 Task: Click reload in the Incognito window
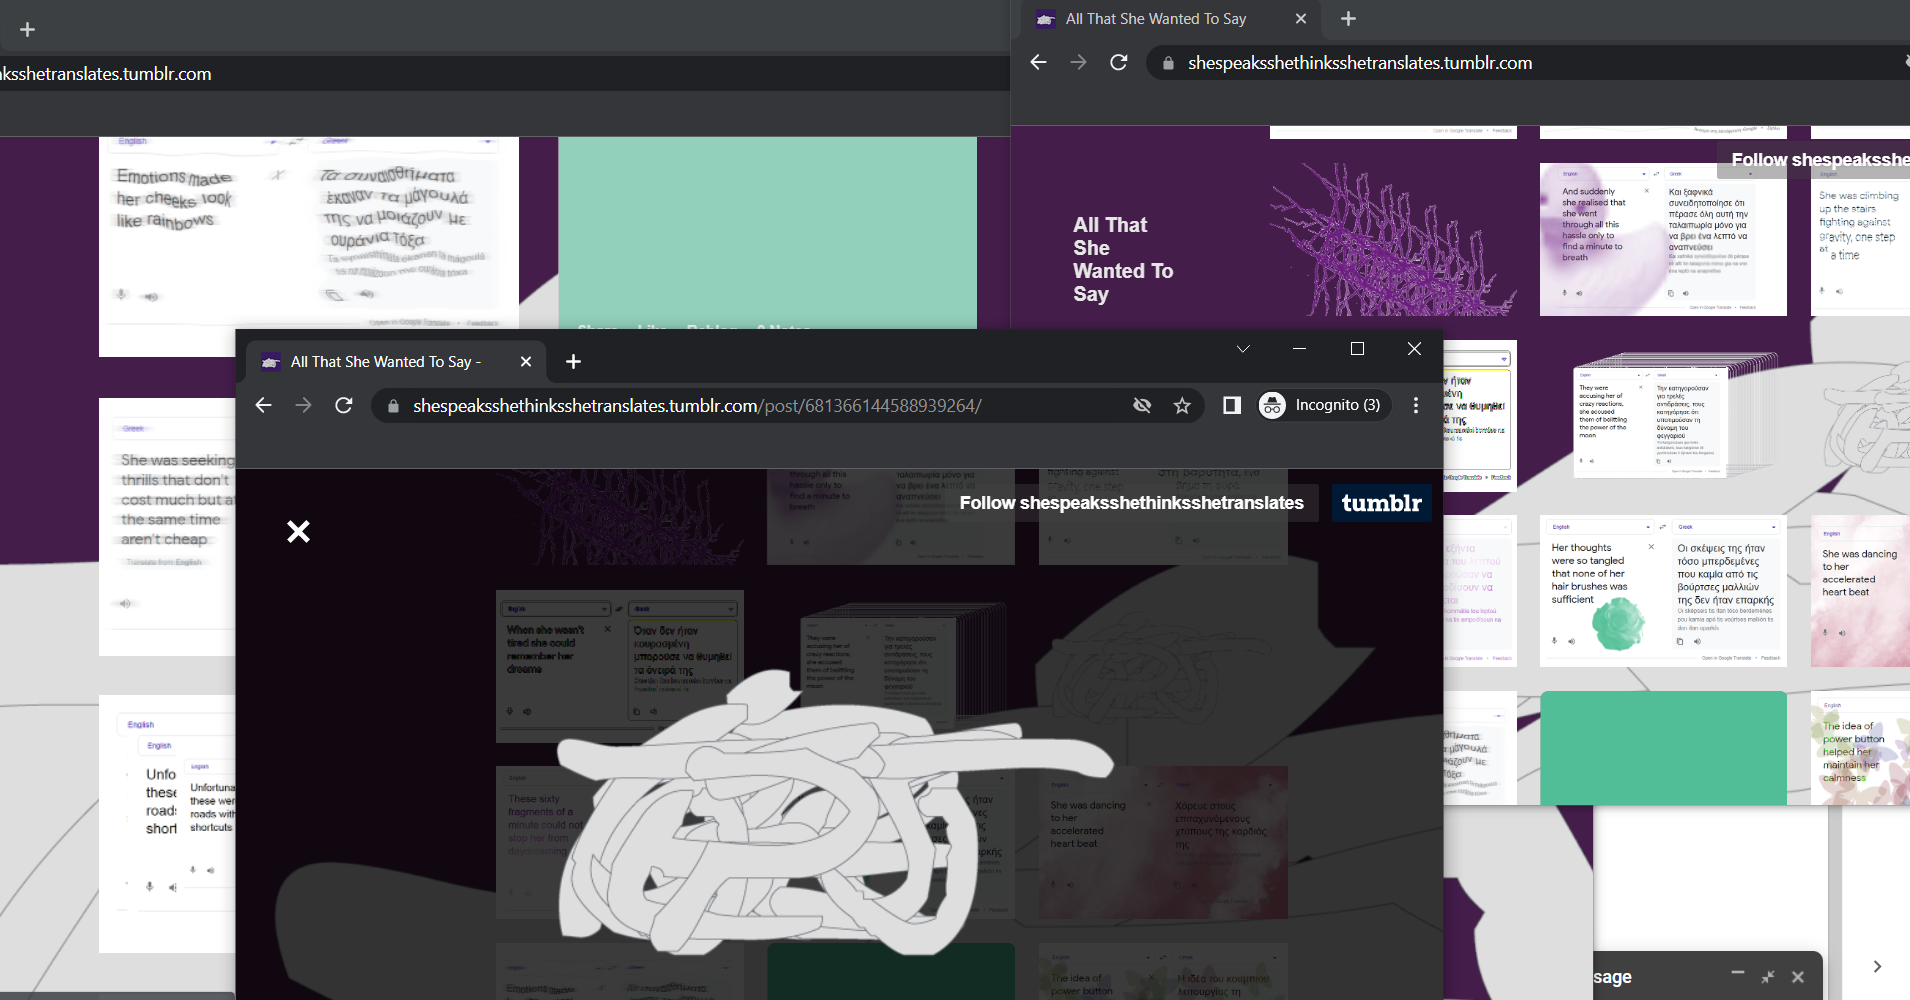344,405
